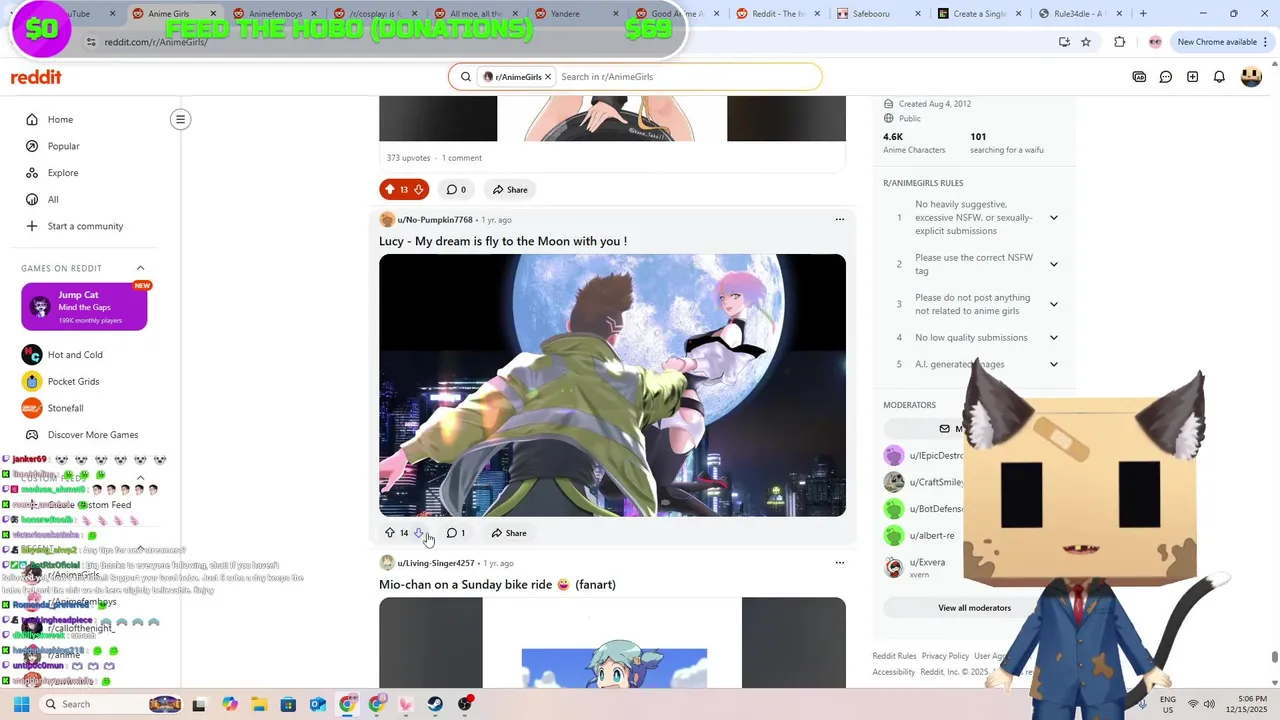Open u/EpicDestro moderator avatar
This screenshot has height=720, width=1280.
pyautogui.click(x=894, y=456)
